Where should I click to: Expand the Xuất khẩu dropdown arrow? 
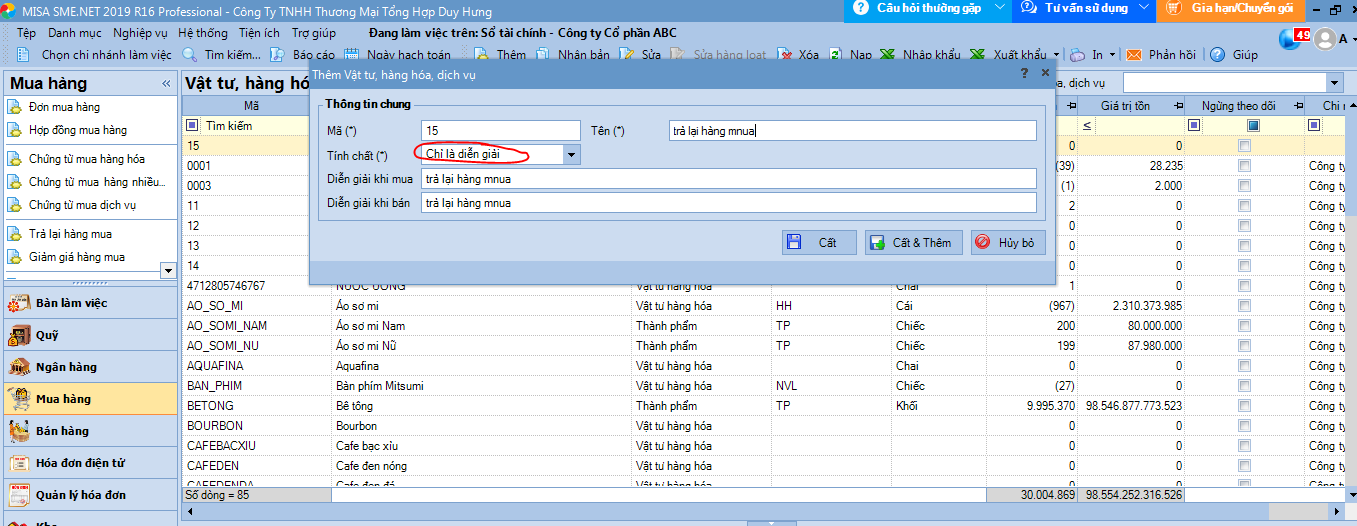1056,55
